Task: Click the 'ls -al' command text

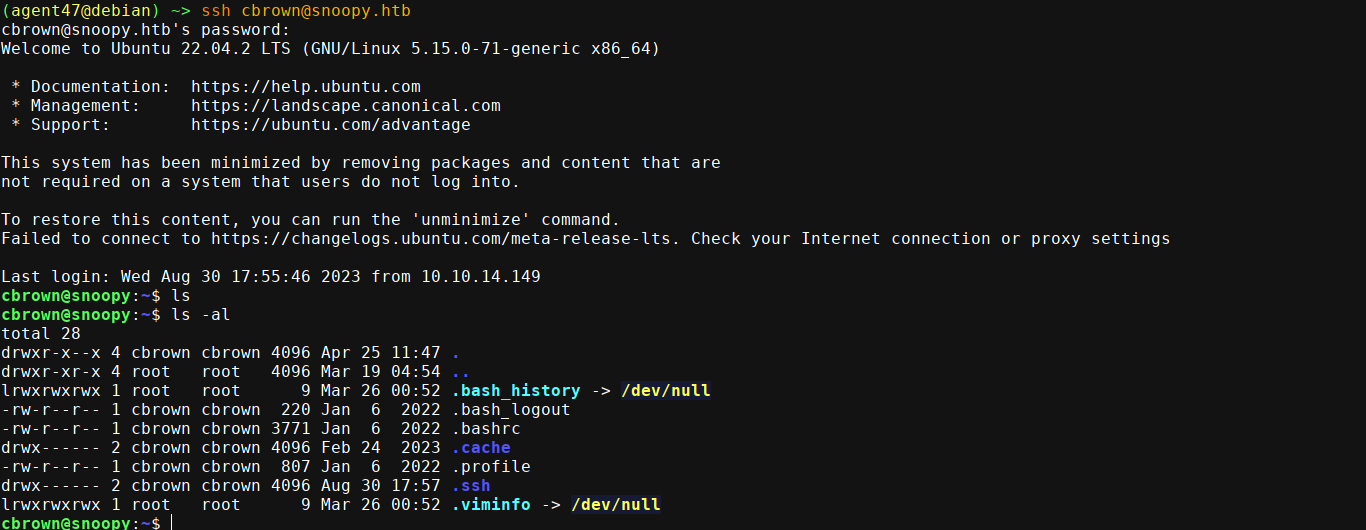Action: point(200,315)
